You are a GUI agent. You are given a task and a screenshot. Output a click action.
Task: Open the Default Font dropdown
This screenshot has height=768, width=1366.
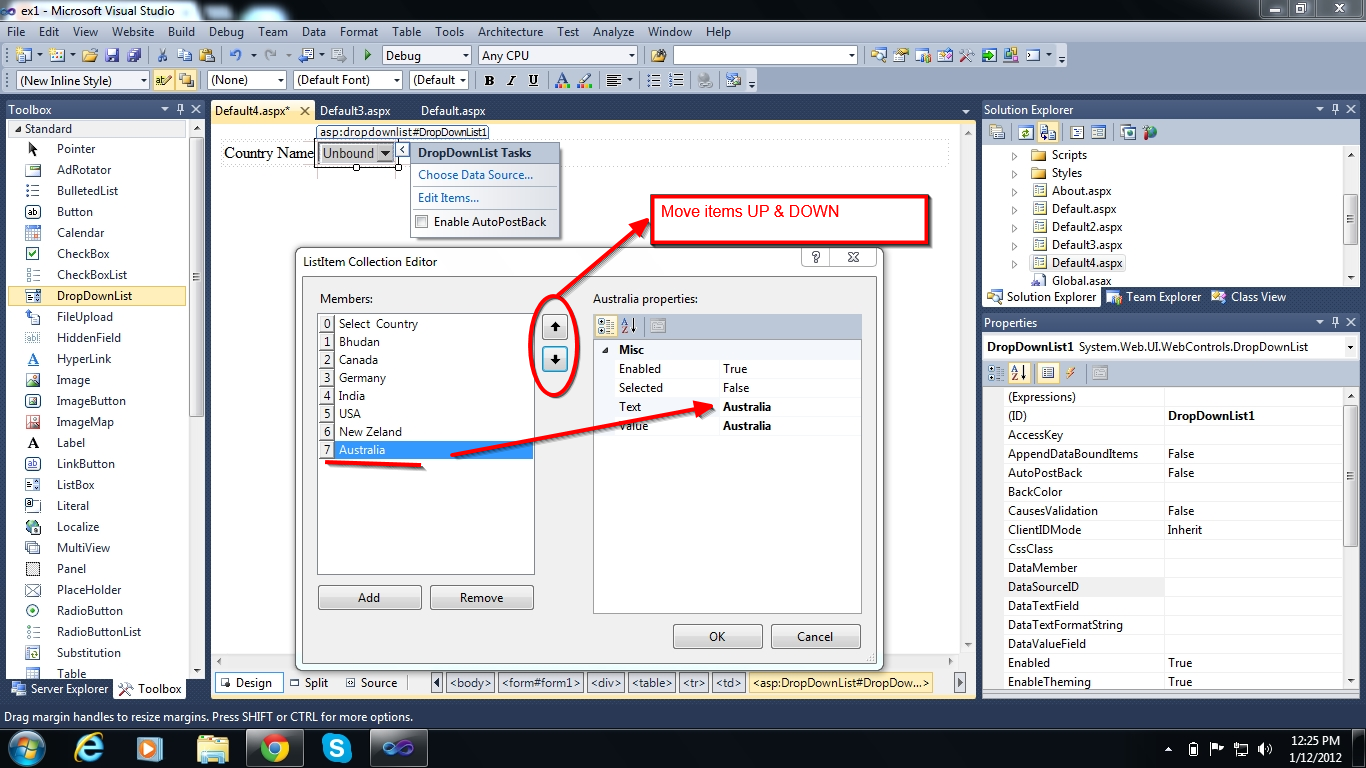pos(348,81)
